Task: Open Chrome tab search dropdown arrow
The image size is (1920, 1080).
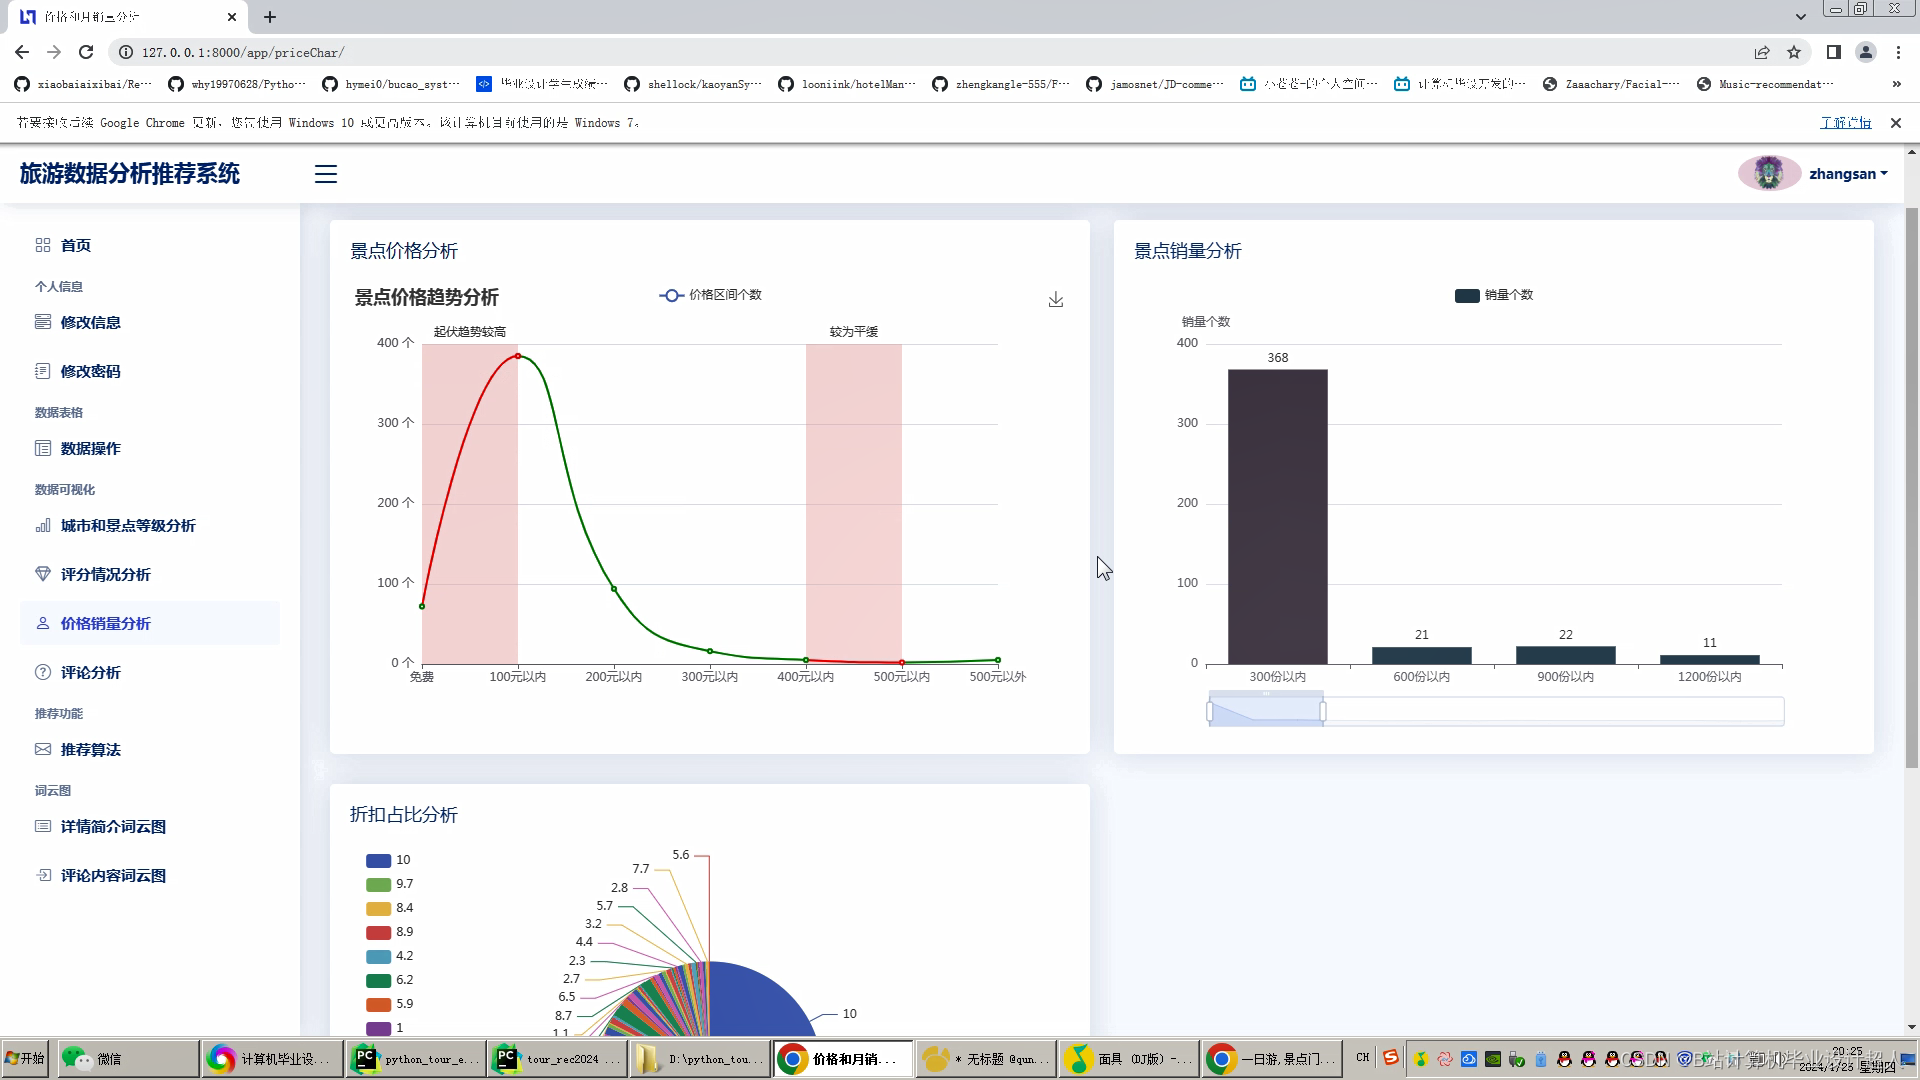Action: [1800, 16]
